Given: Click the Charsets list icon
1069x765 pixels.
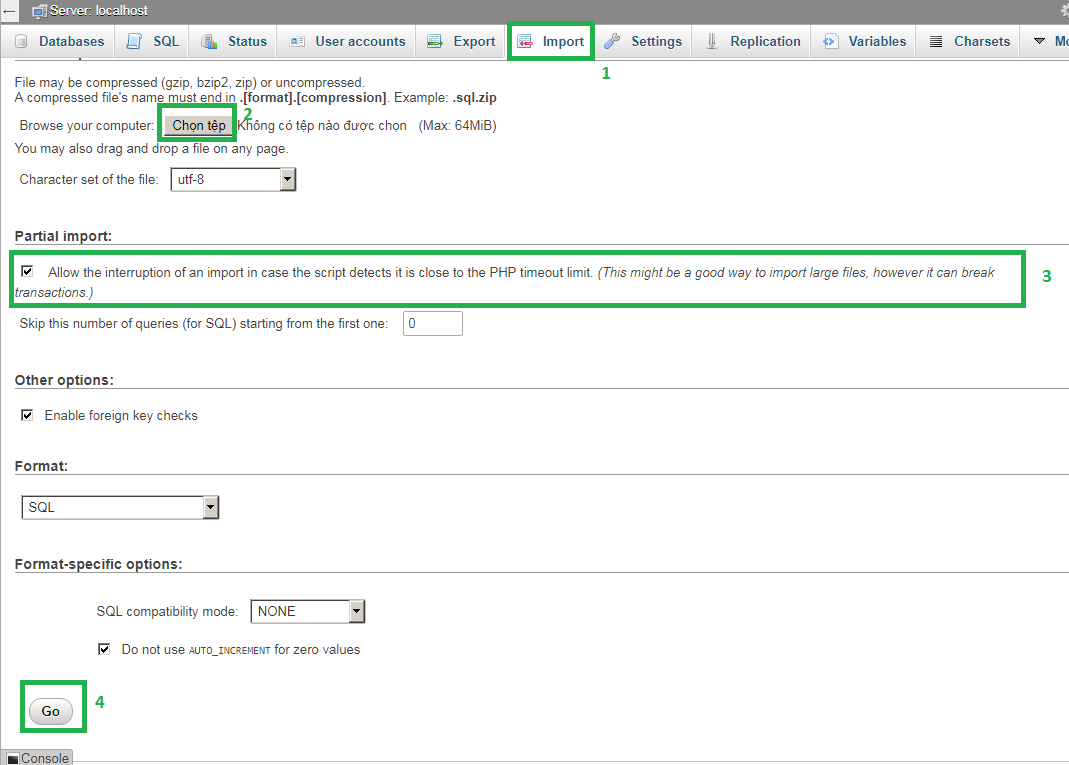Looking at the screenshot, I should point(936,42).
